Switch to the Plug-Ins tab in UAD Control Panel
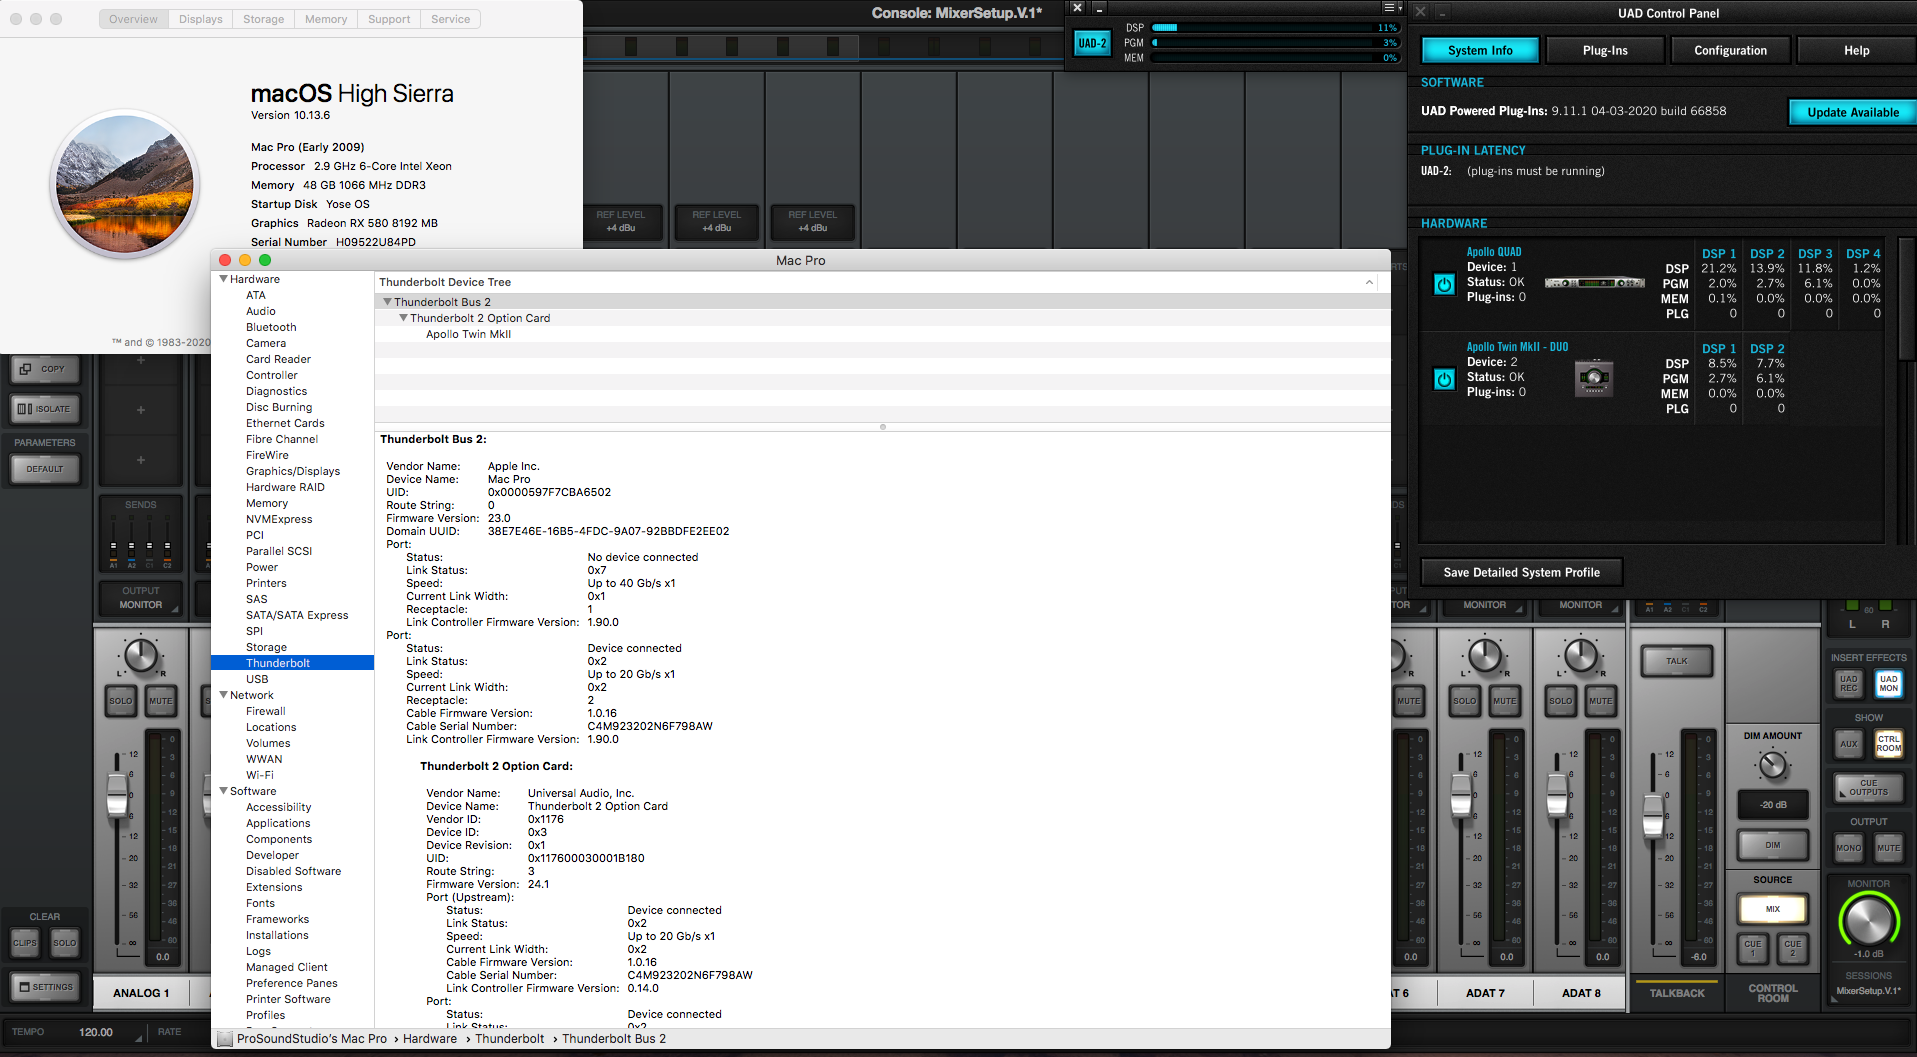1917x1057 pixels. (1605, 51)
